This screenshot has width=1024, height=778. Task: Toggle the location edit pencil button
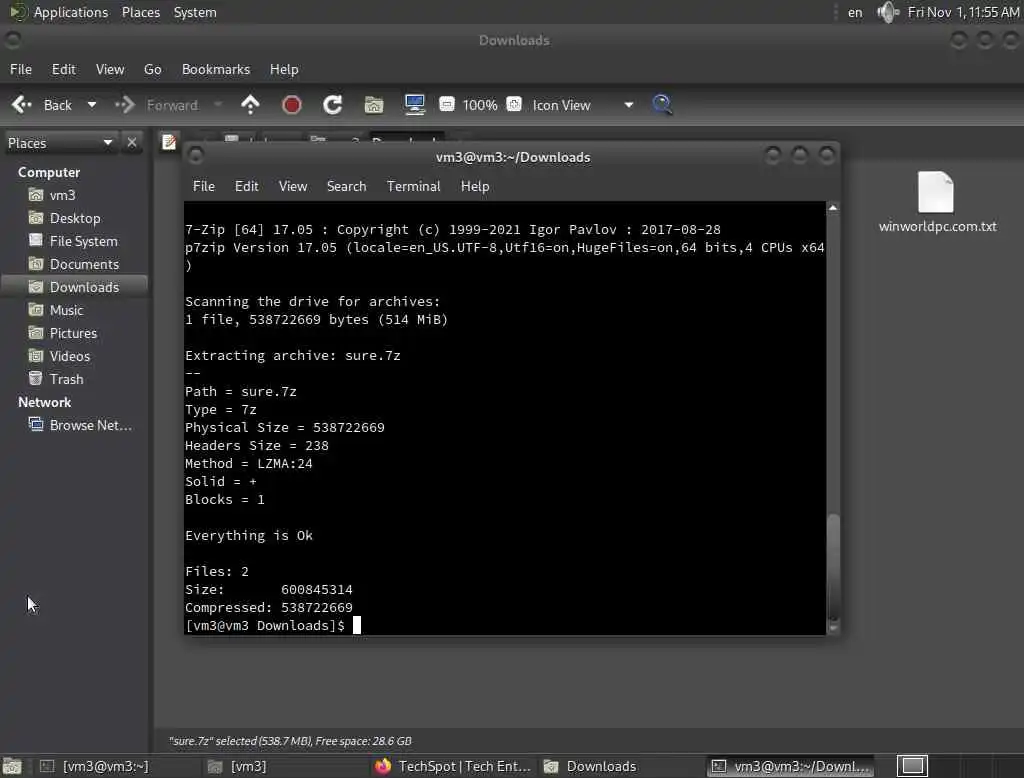169,142
